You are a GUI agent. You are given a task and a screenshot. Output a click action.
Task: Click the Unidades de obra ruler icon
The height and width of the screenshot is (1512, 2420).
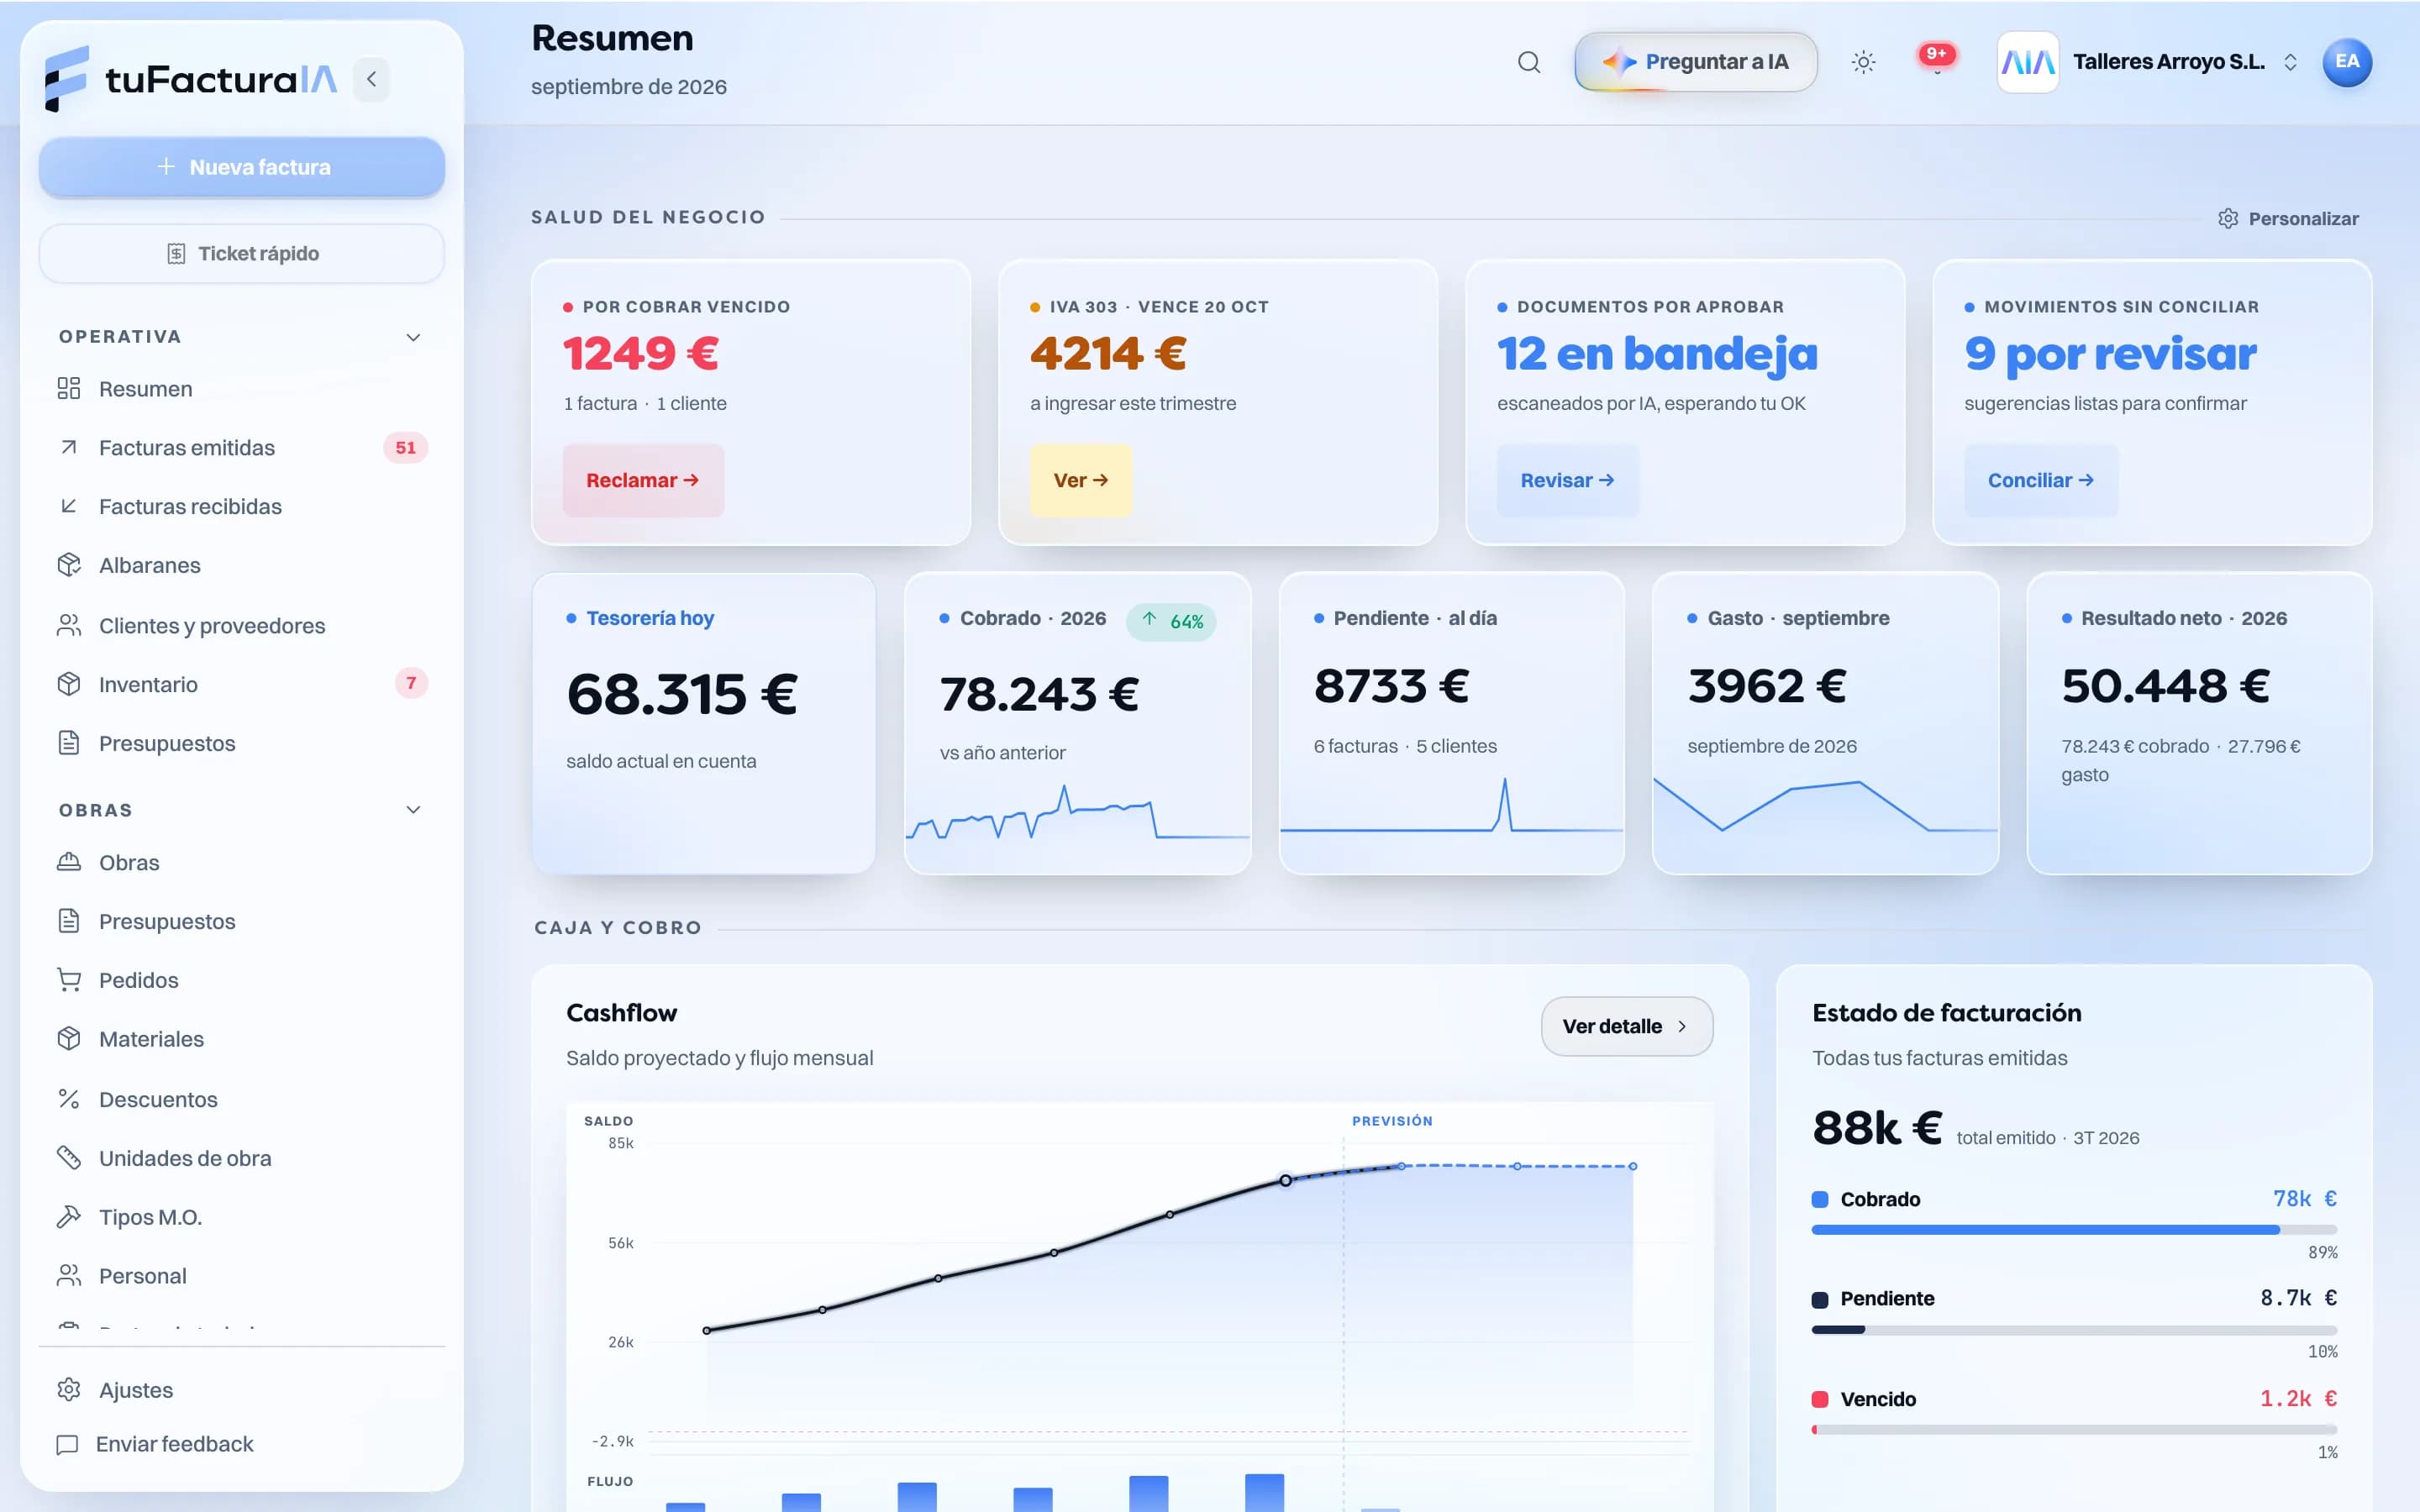tap(69, 1158)
